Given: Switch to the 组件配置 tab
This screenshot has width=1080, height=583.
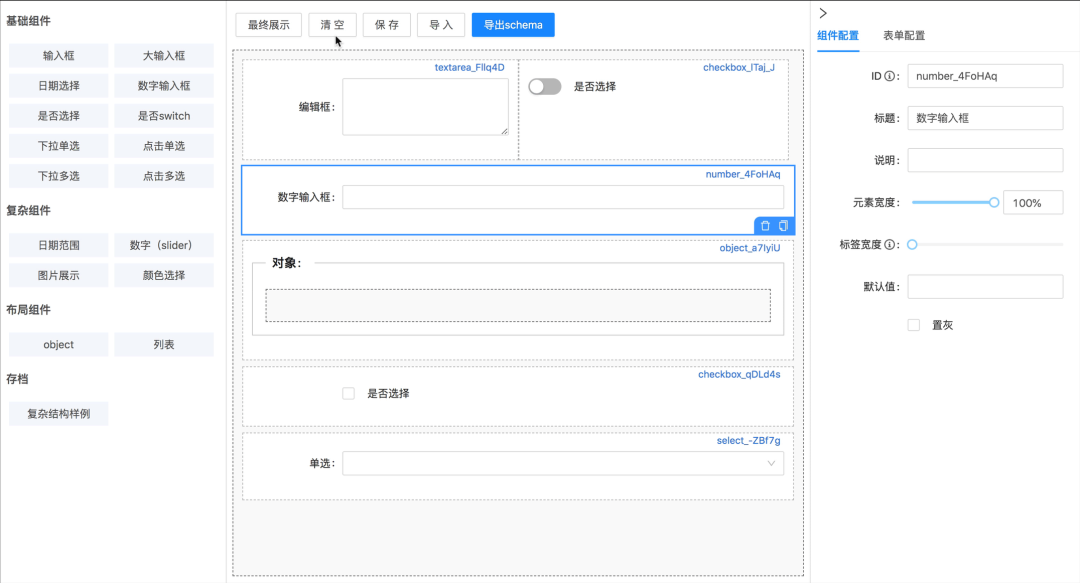Looking at the screenshot, I should [x=838, y=36].
